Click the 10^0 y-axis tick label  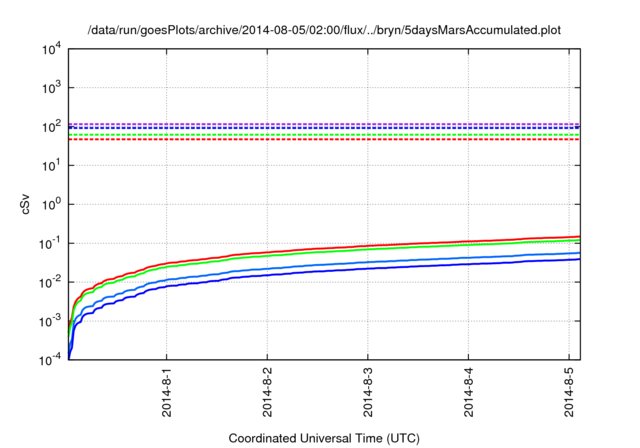51,204
